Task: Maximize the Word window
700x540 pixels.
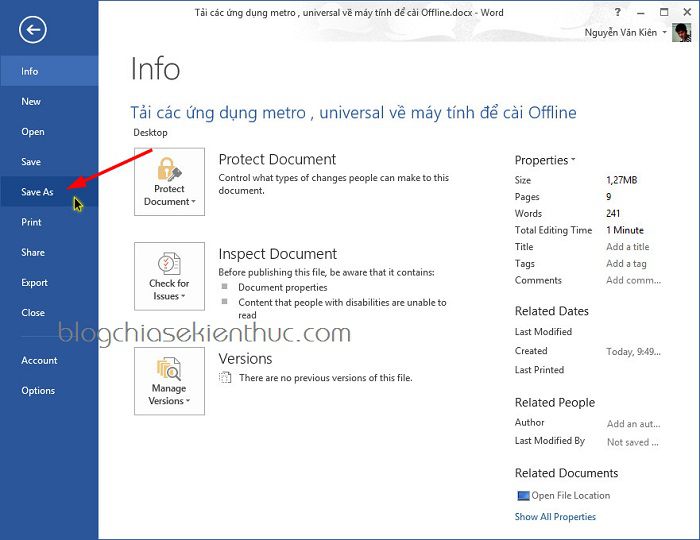Action: [x=664, y=12]
